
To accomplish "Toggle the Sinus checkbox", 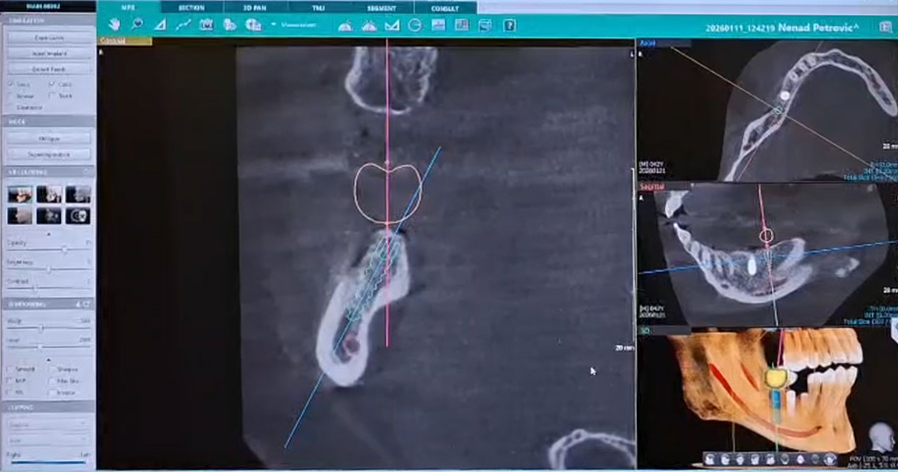I will (x=10, y=84).
